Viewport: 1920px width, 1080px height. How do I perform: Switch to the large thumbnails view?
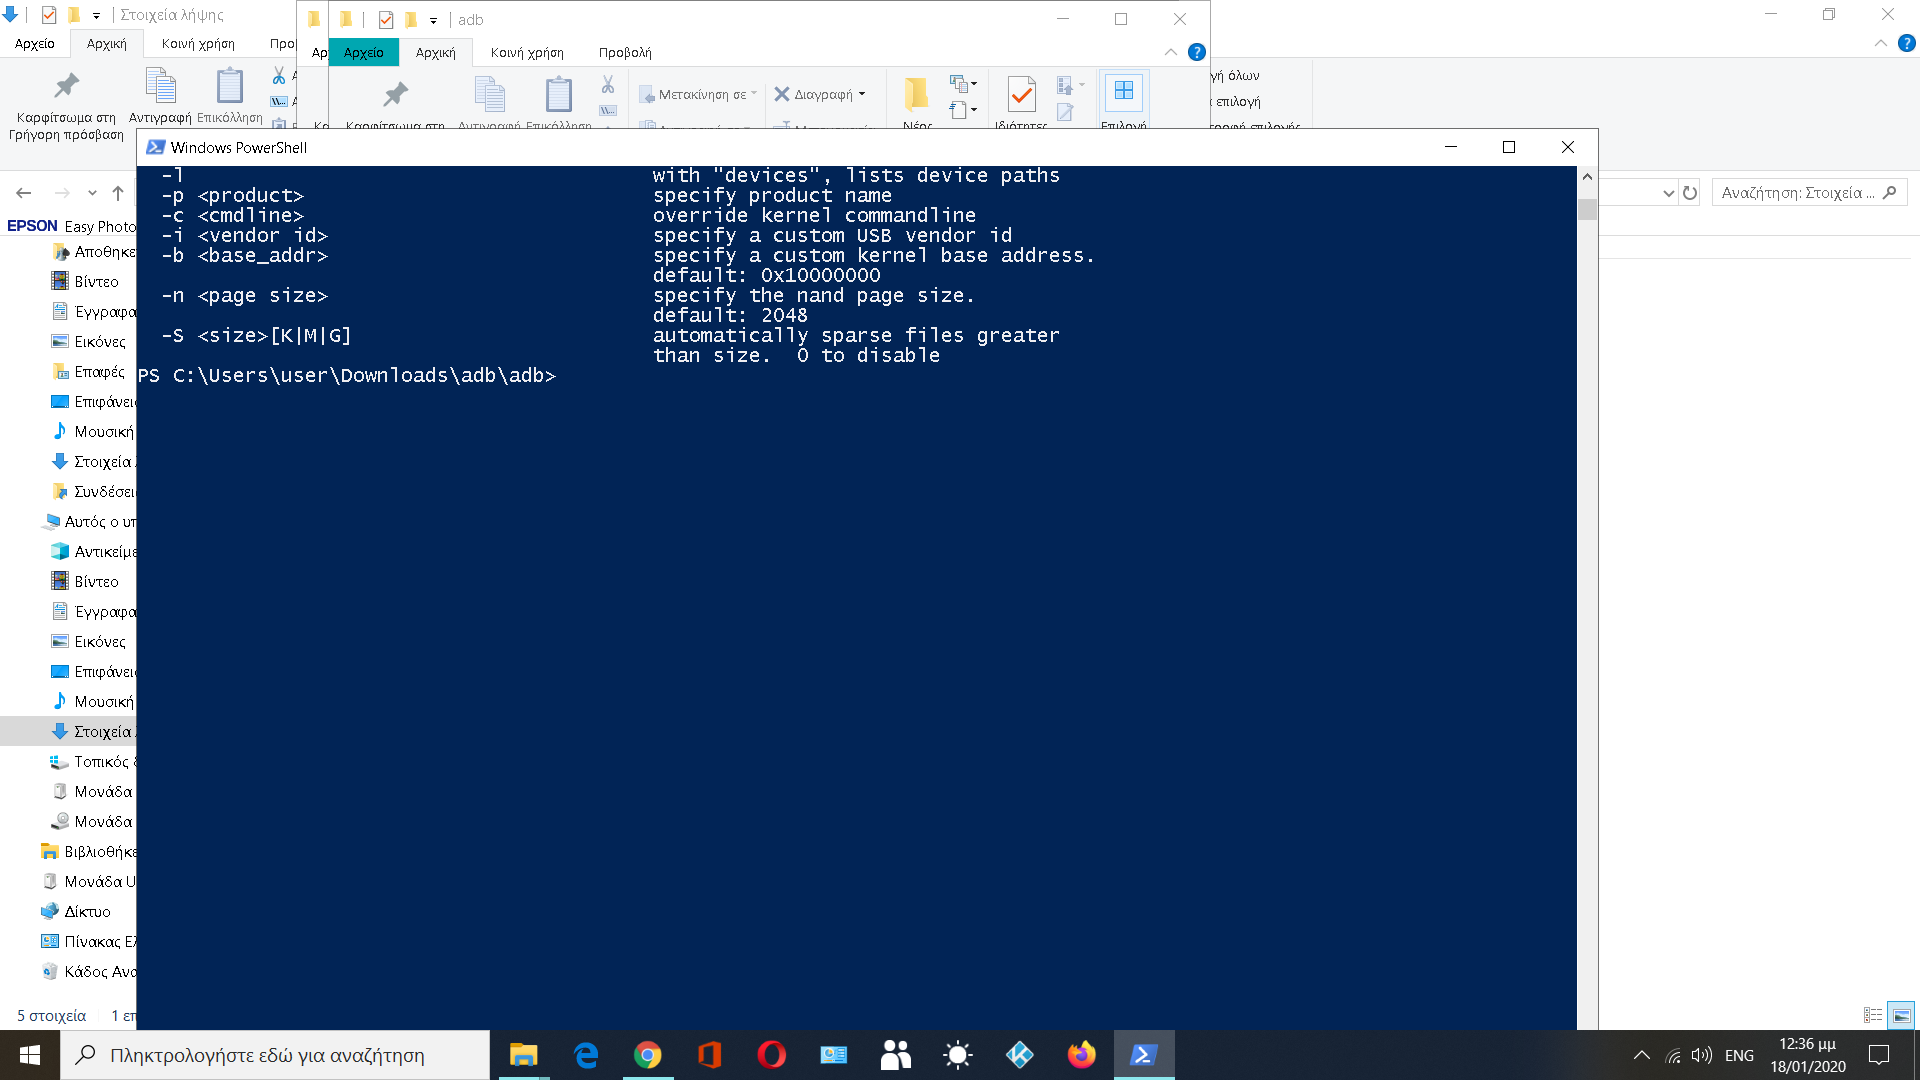tap(1901, 1015)
